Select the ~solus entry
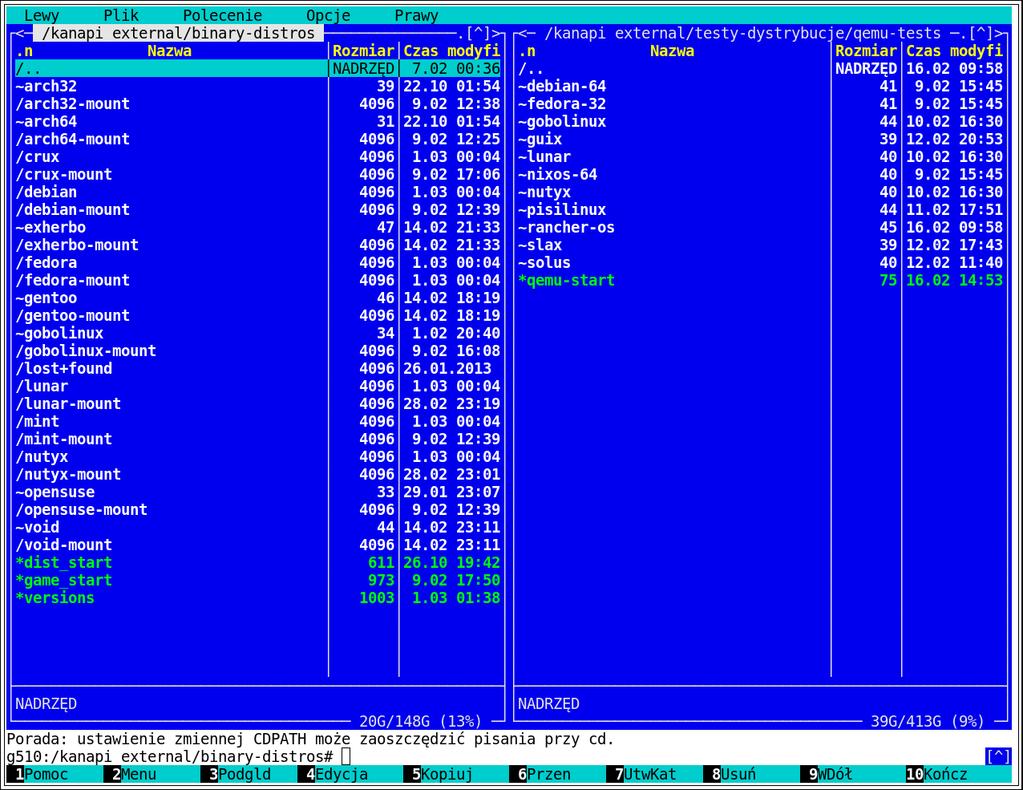The width and height of the screenshot is (1023, 790). pyautogui.click(x=760, y=262)
